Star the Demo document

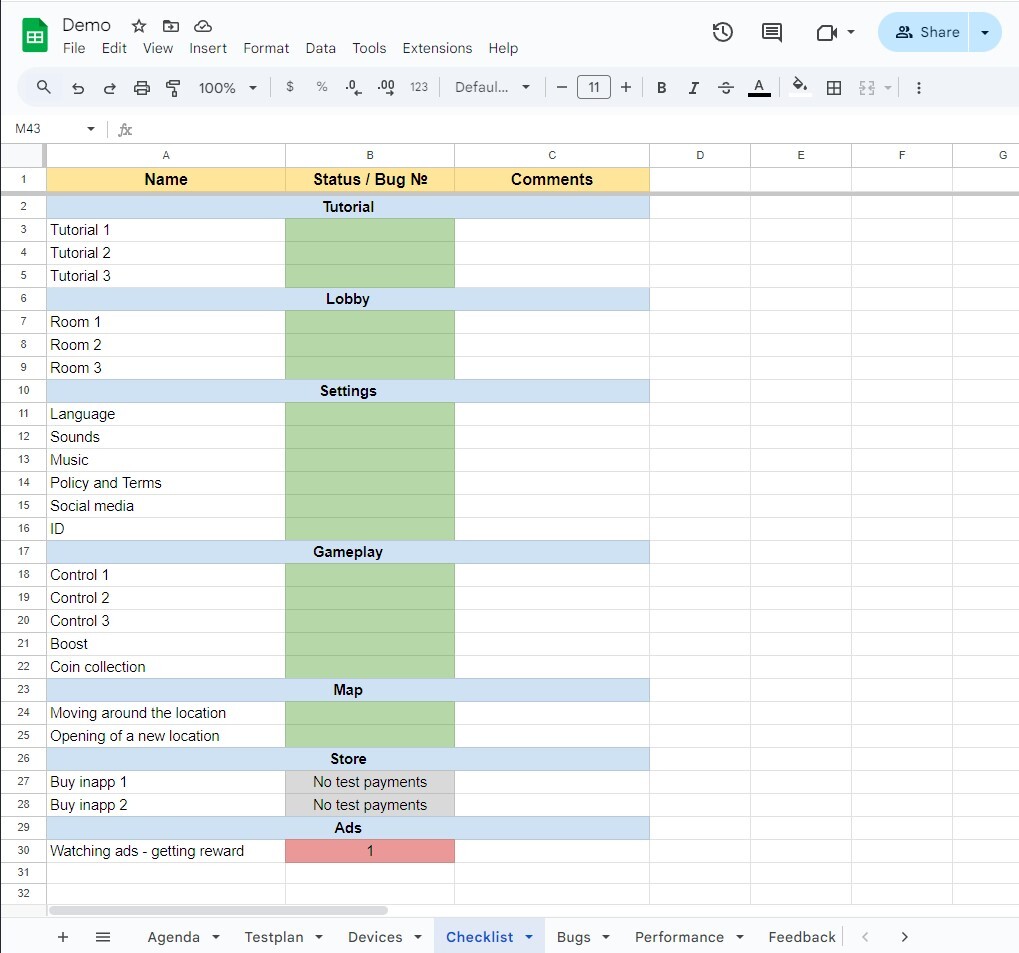(x=139, y=26)
